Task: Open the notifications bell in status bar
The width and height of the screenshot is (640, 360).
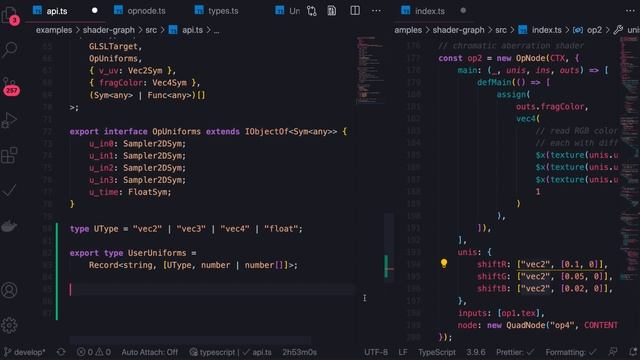Action: click(632, 352)
